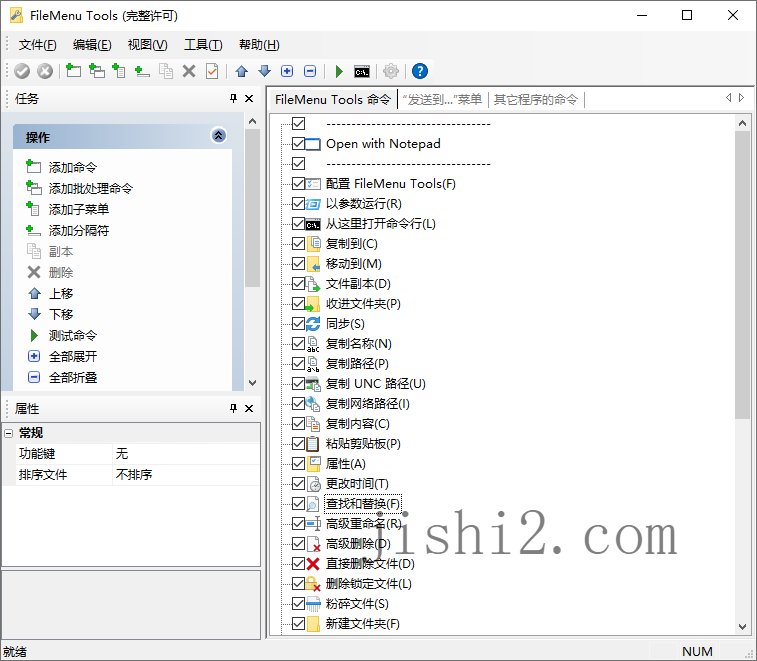This screenshot has height=661, width=757.
Task: Click the expand all plus toolbar icon
Action: [x=287, y=71]
